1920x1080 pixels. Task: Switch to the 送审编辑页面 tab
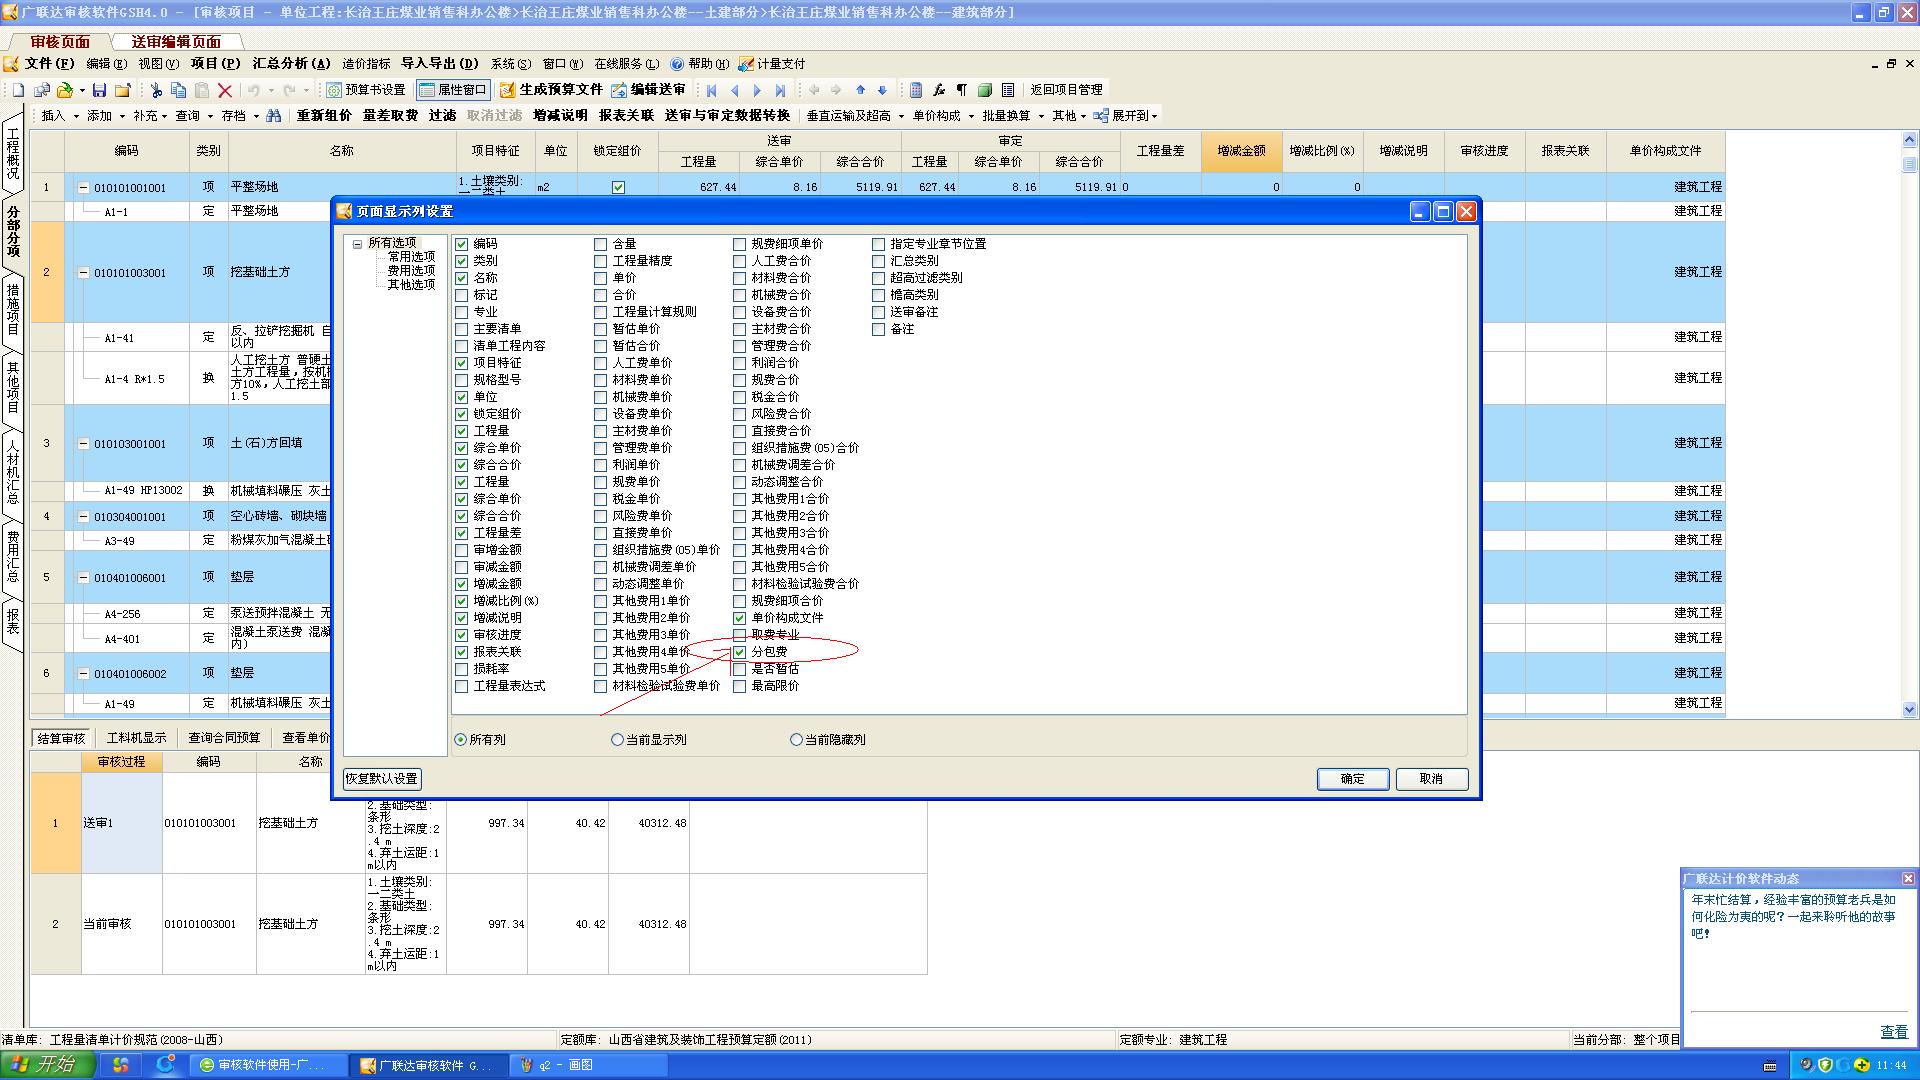177,41
